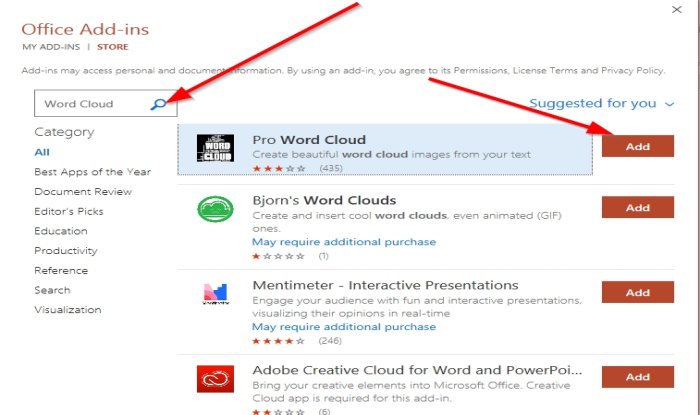
Task: Add the Mentimeter add-in
Action: (x=638, y=292)
